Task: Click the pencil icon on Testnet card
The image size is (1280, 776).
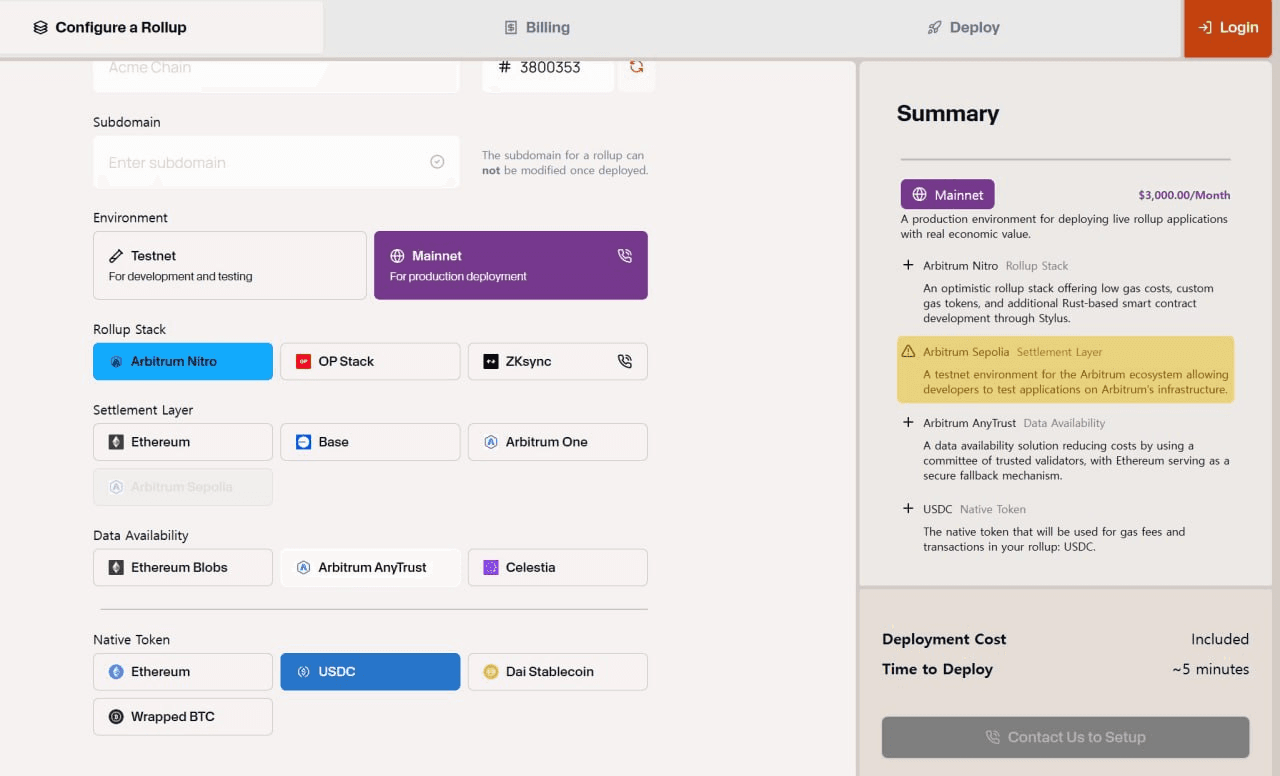Action: (x=116, y=256)
